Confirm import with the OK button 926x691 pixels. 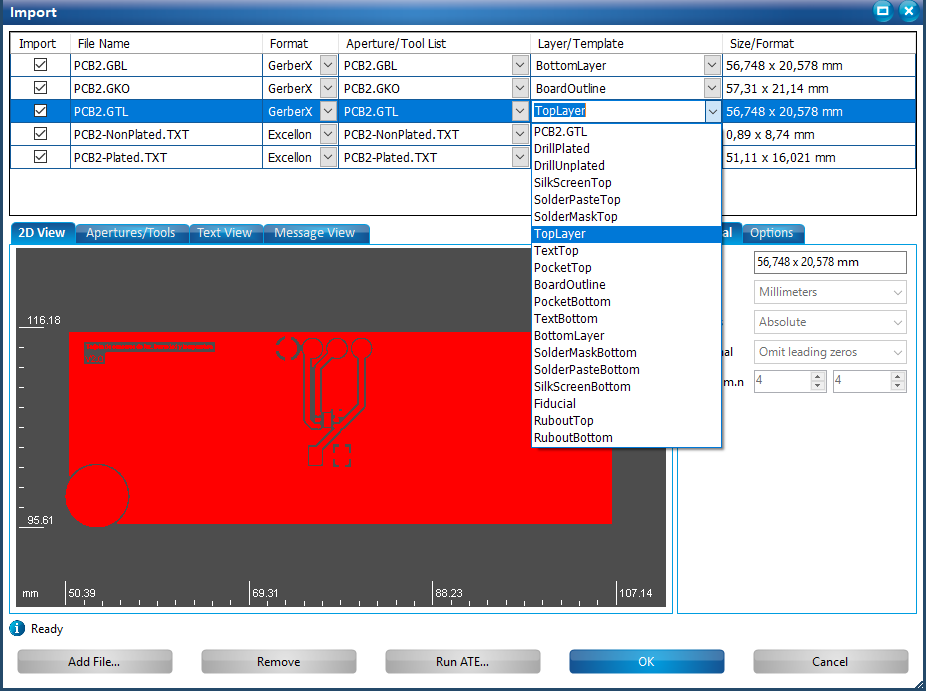coord(646,662)
